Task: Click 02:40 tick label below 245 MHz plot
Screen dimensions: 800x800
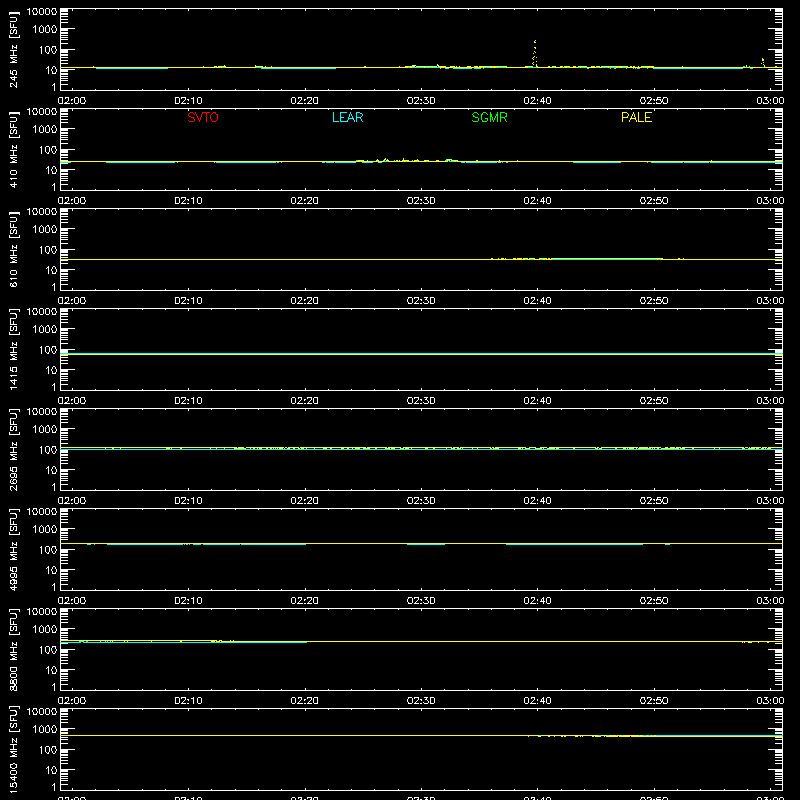Action: tap(537, 101)
